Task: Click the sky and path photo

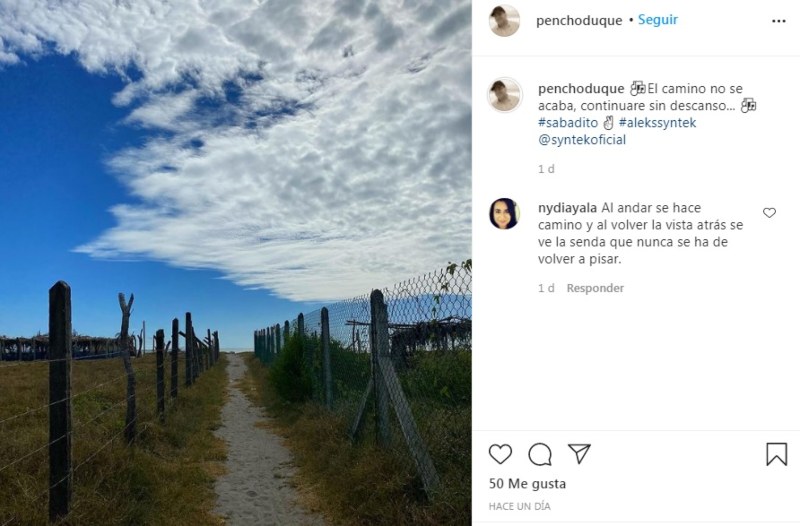Action: click(236, 263)
